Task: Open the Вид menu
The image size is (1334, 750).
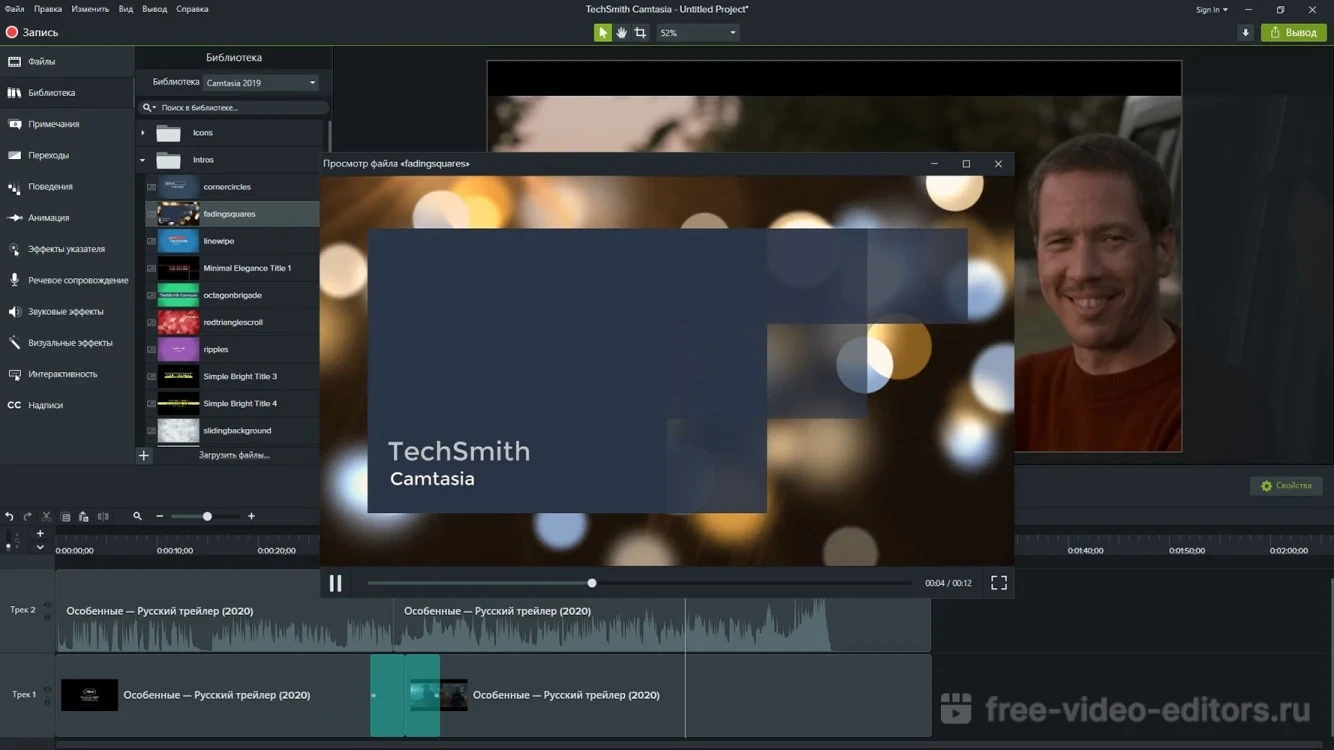Action: click(x=125, y=9)
